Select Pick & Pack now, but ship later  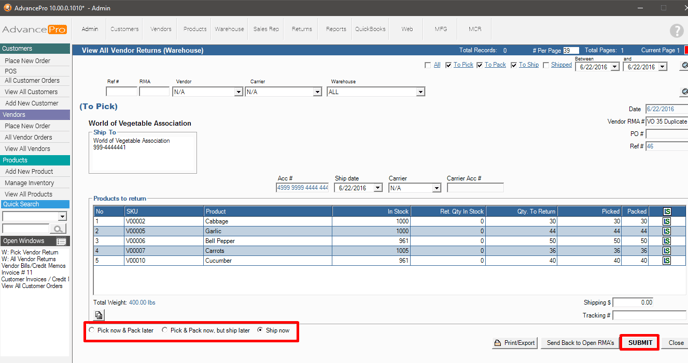165,330
